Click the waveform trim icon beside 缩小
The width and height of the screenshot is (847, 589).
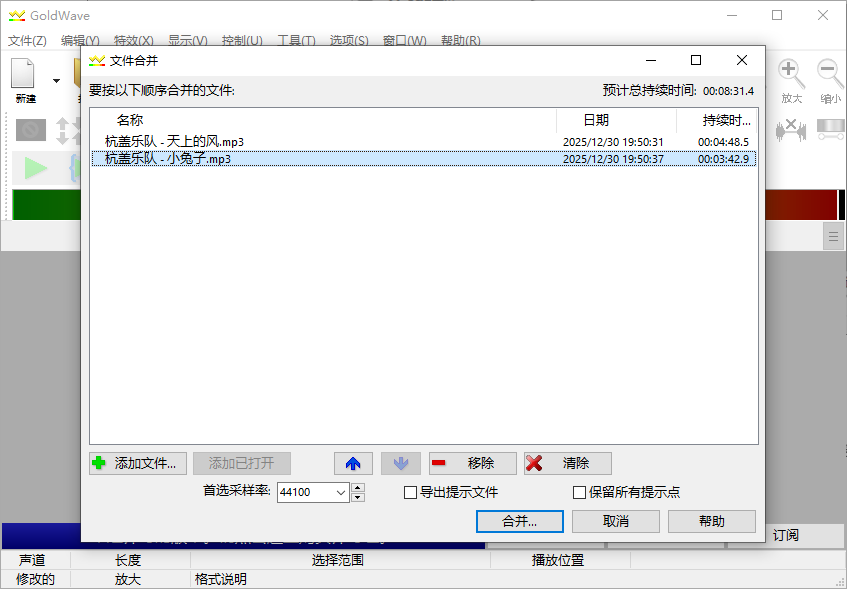click(x=790, y=130)
